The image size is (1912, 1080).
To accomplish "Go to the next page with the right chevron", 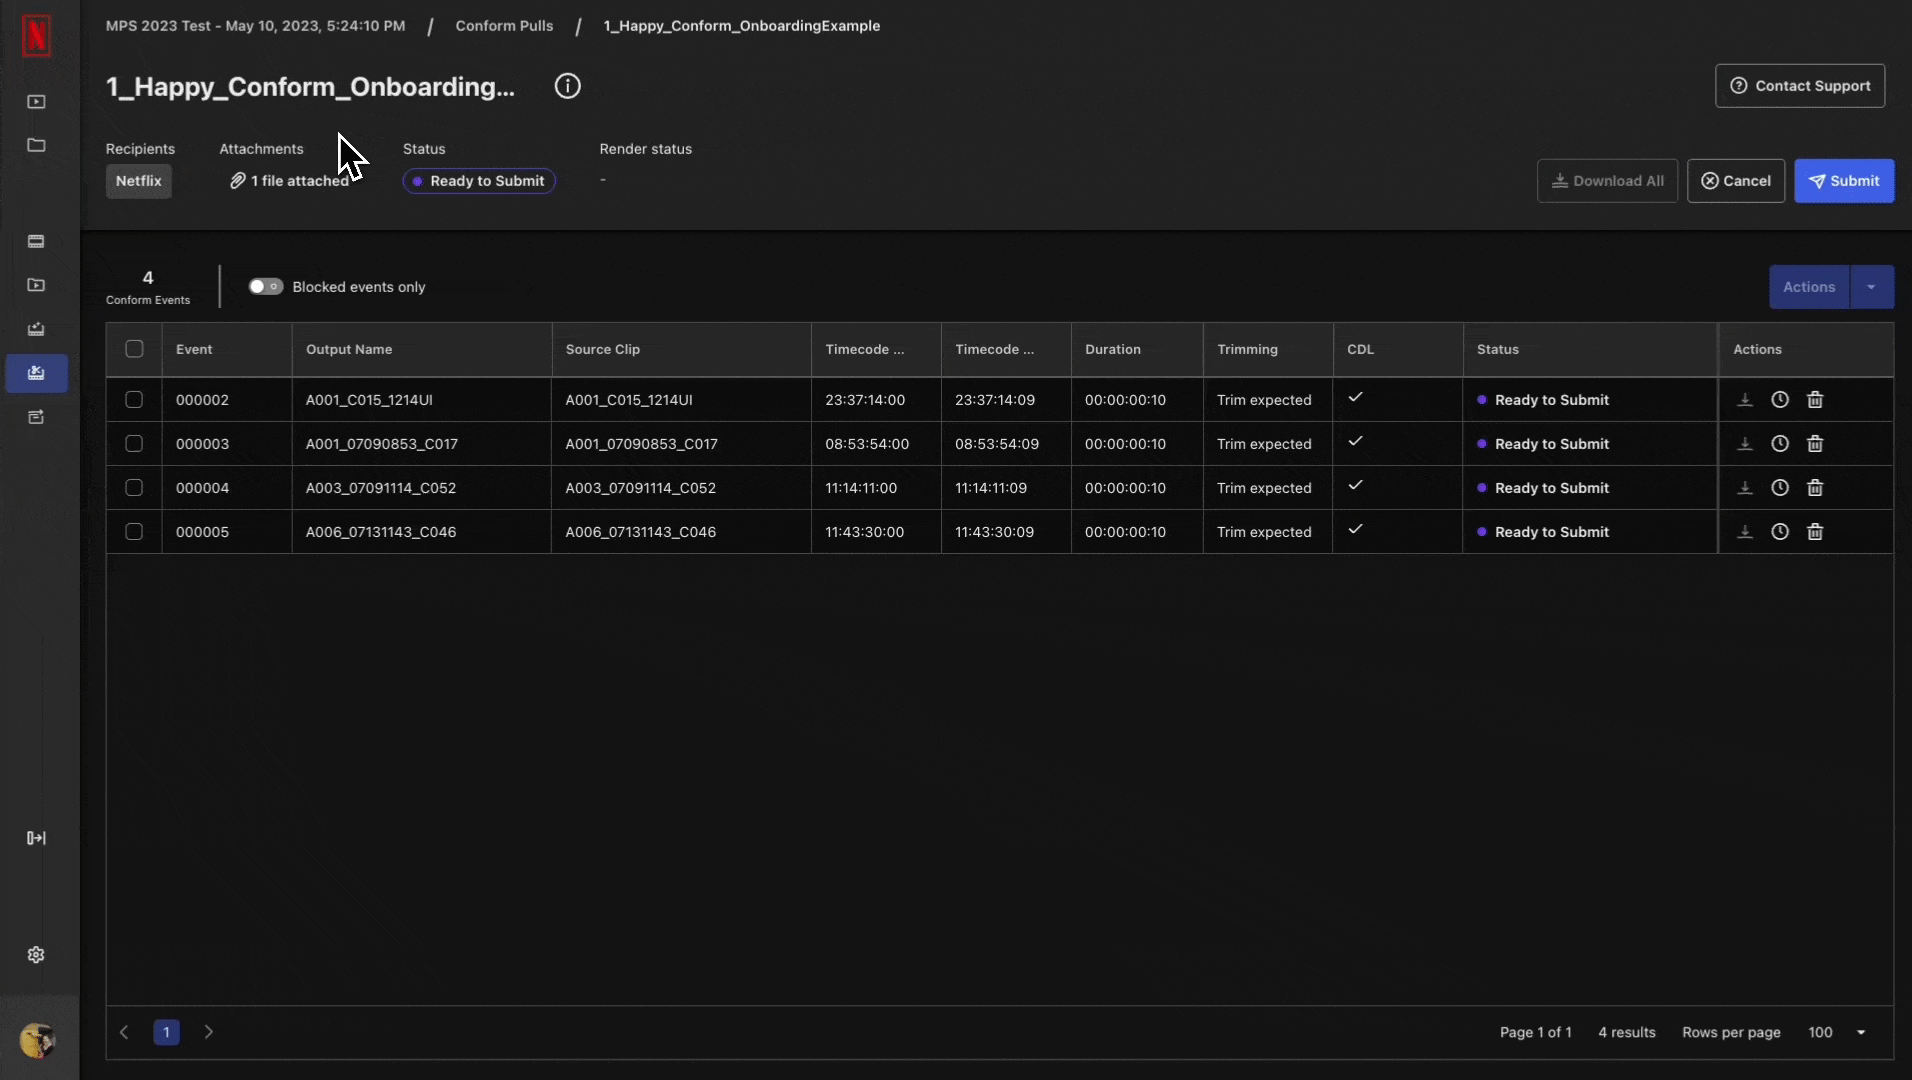I will (209, 1032).
